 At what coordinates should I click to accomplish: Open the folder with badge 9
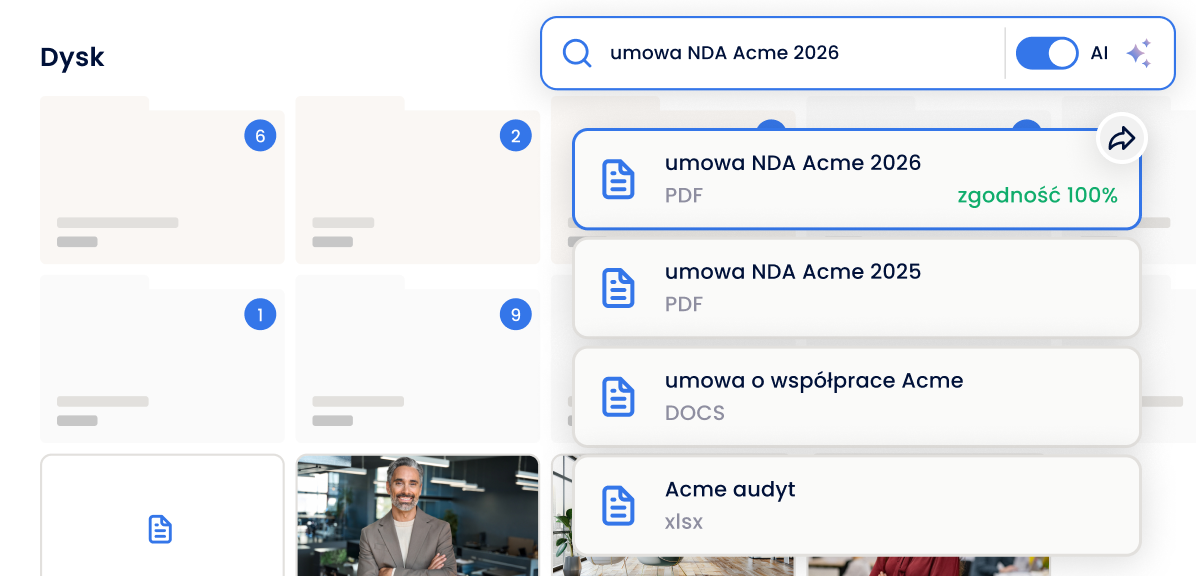418,359
